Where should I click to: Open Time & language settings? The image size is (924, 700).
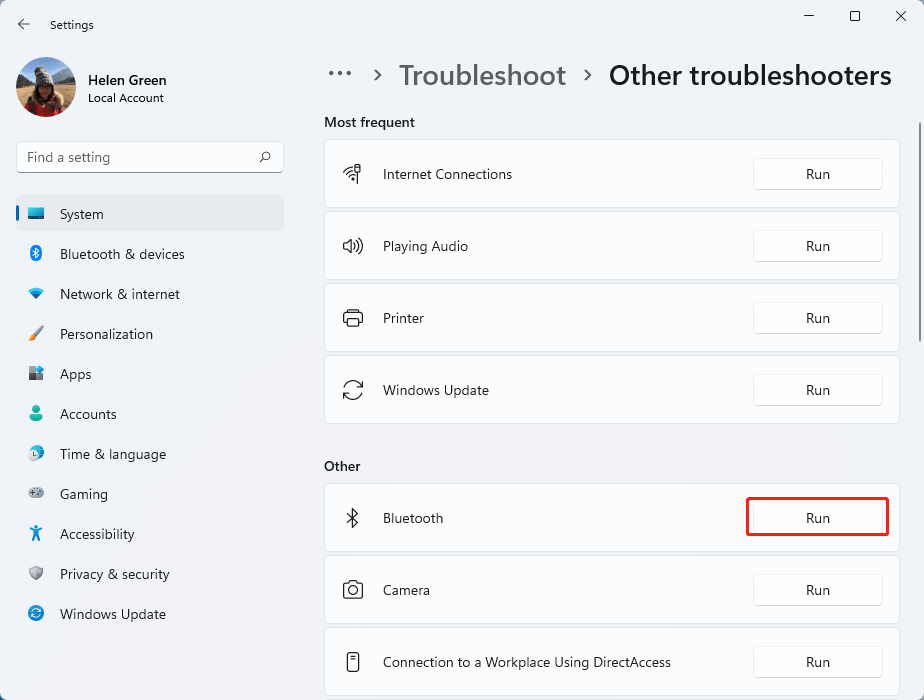pos(150,454)
